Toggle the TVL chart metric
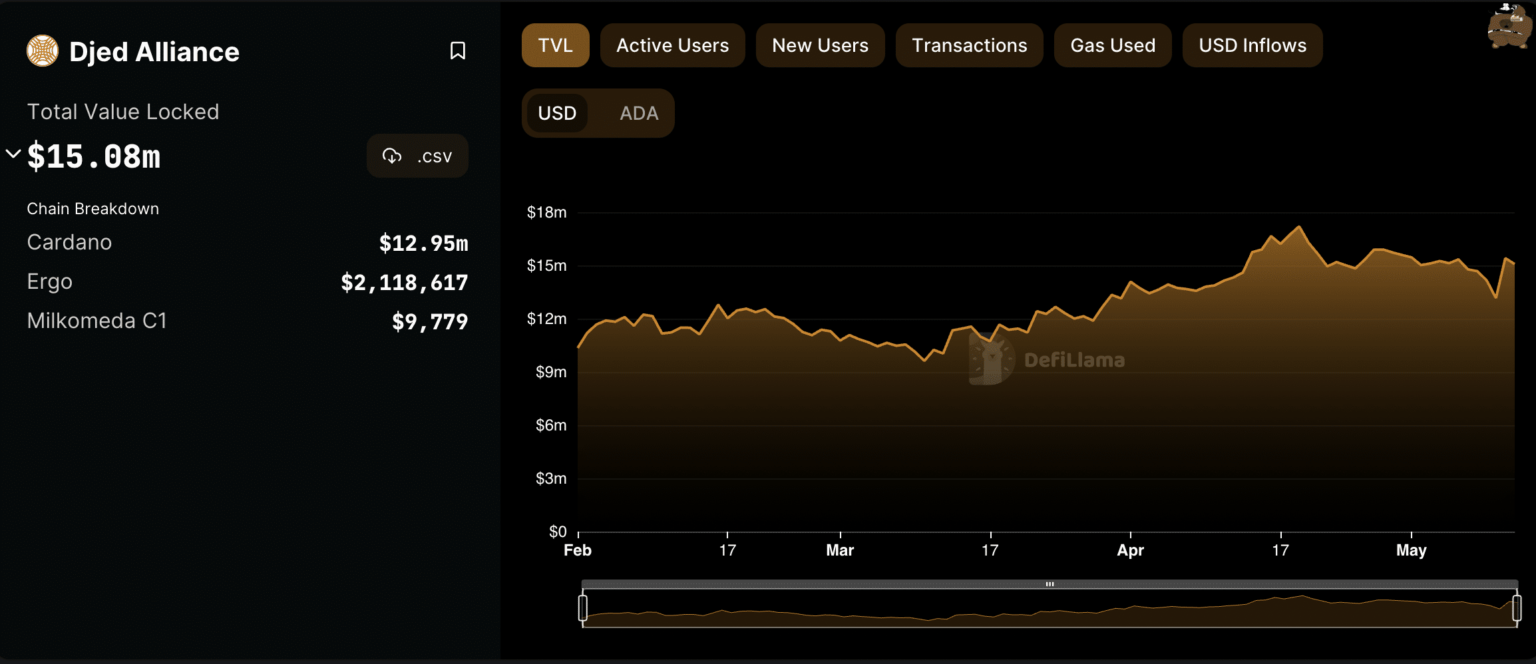The image size is (1536, 664). tap(555, 46)
